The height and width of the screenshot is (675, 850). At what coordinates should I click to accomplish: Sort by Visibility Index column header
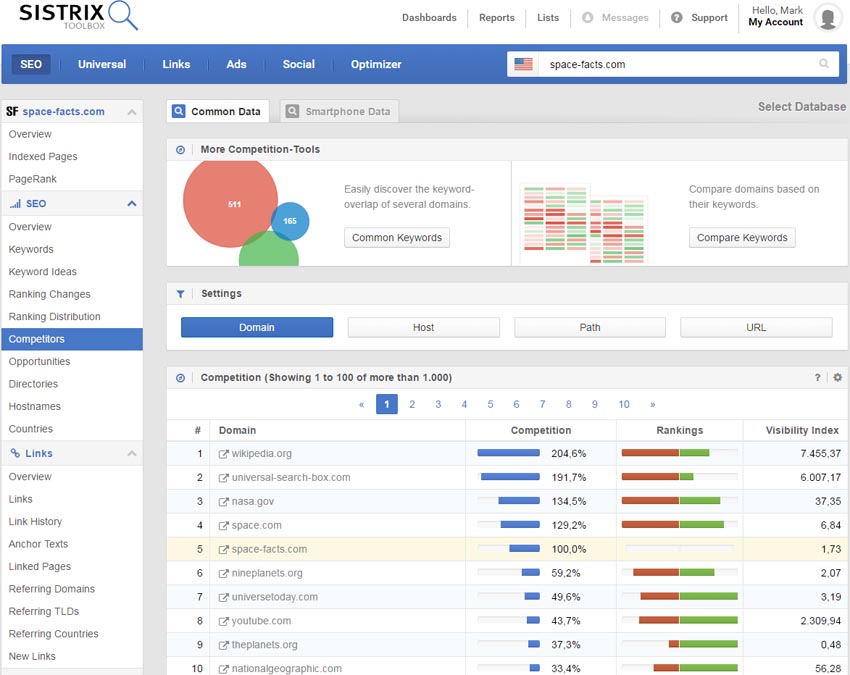point(802,430)
